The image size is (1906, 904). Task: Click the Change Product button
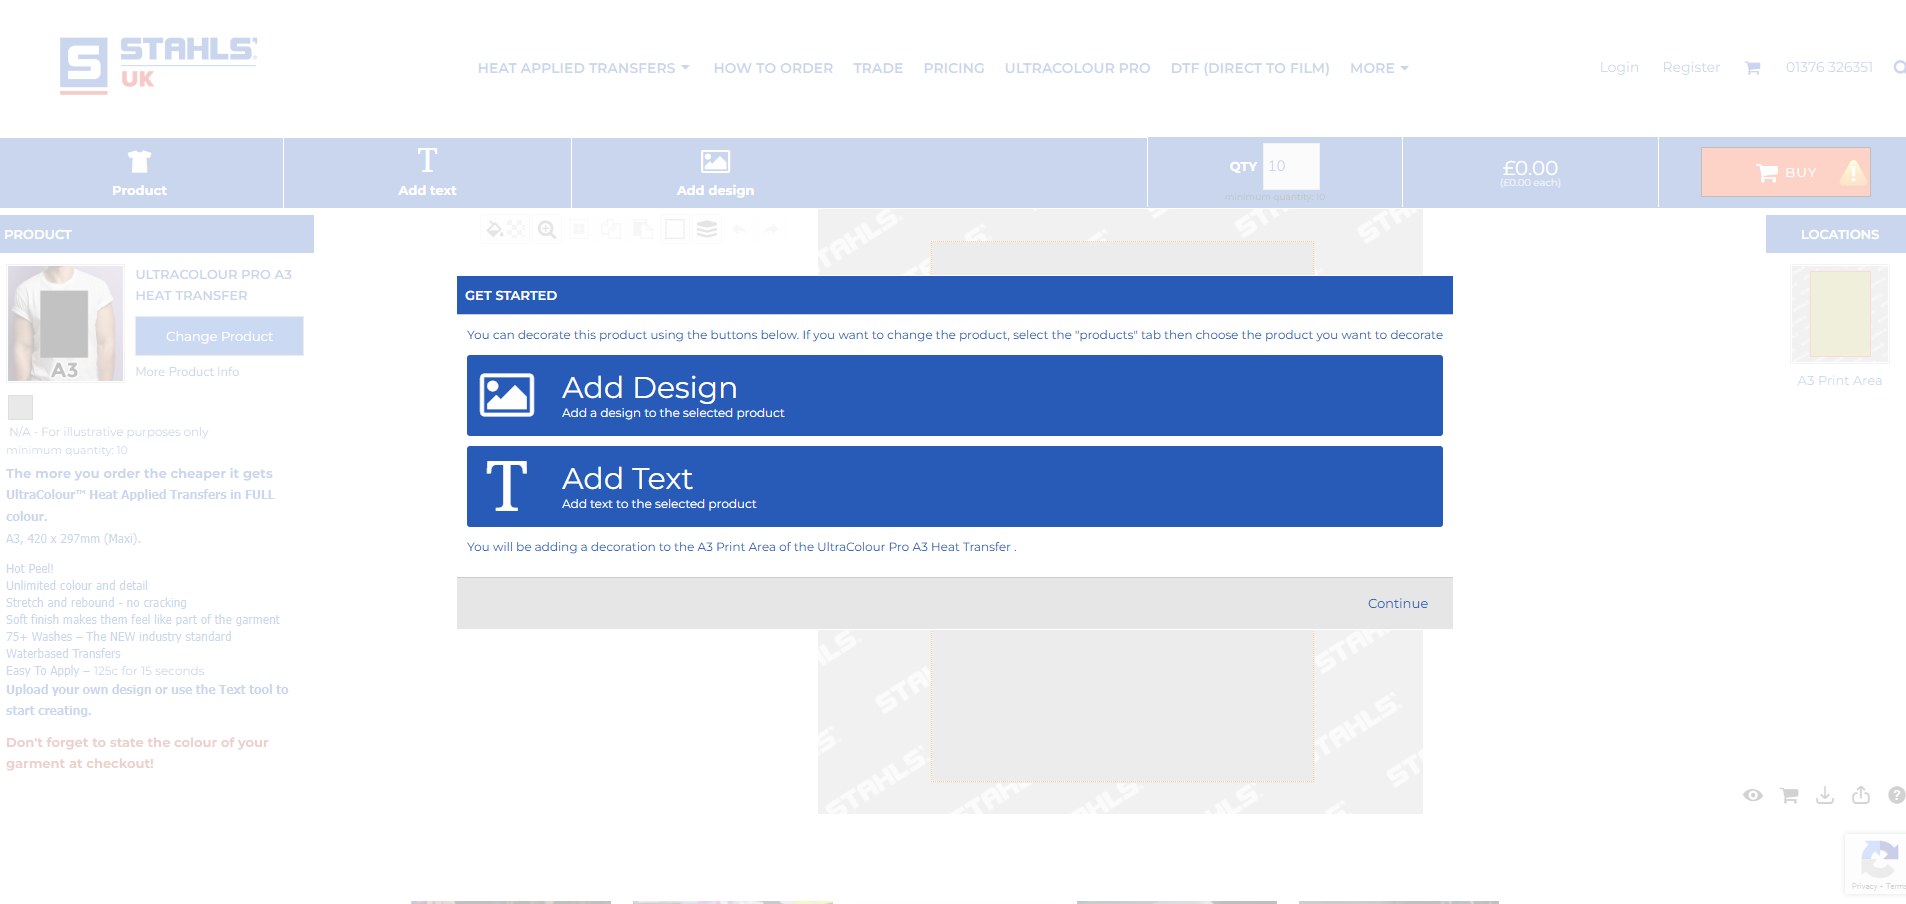(x=219, y=336)
